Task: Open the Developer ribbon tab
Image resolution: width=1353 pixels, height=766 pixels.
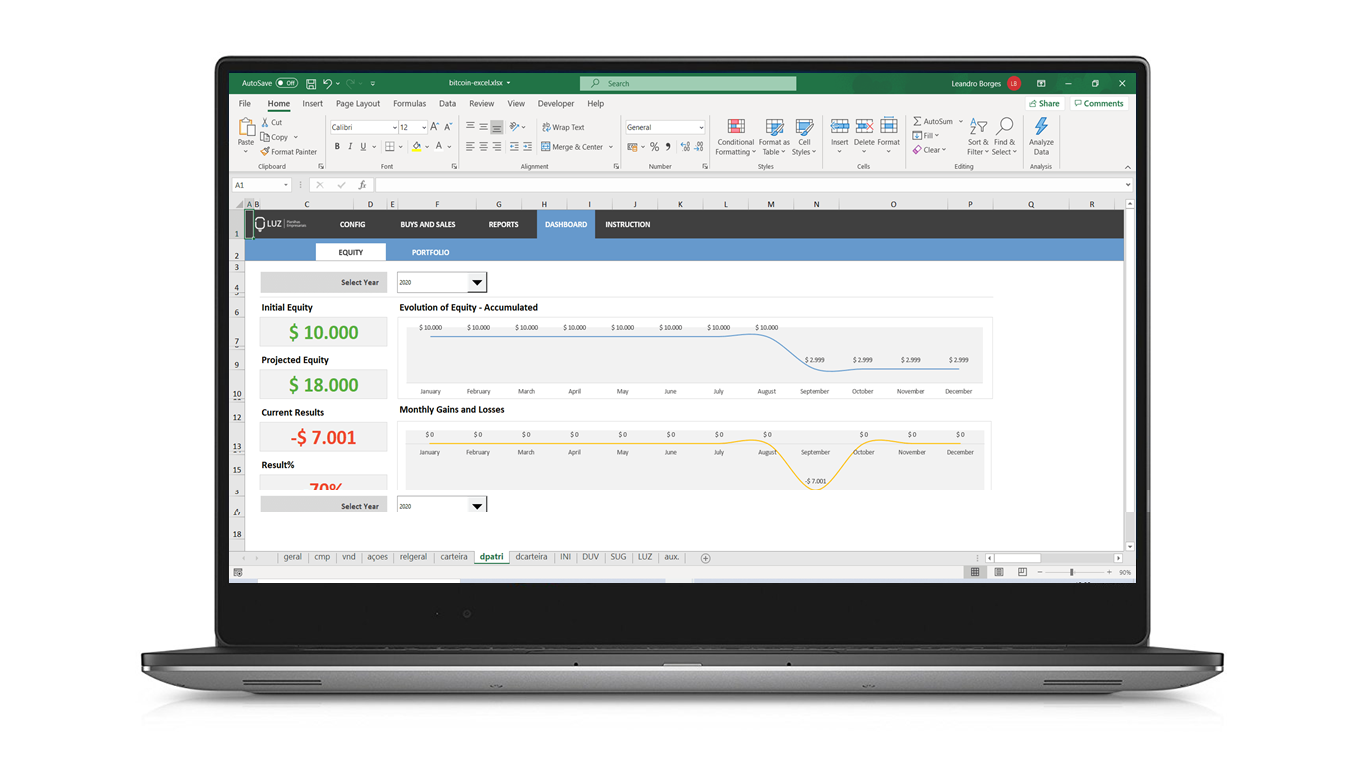Action: pos(556,104)
